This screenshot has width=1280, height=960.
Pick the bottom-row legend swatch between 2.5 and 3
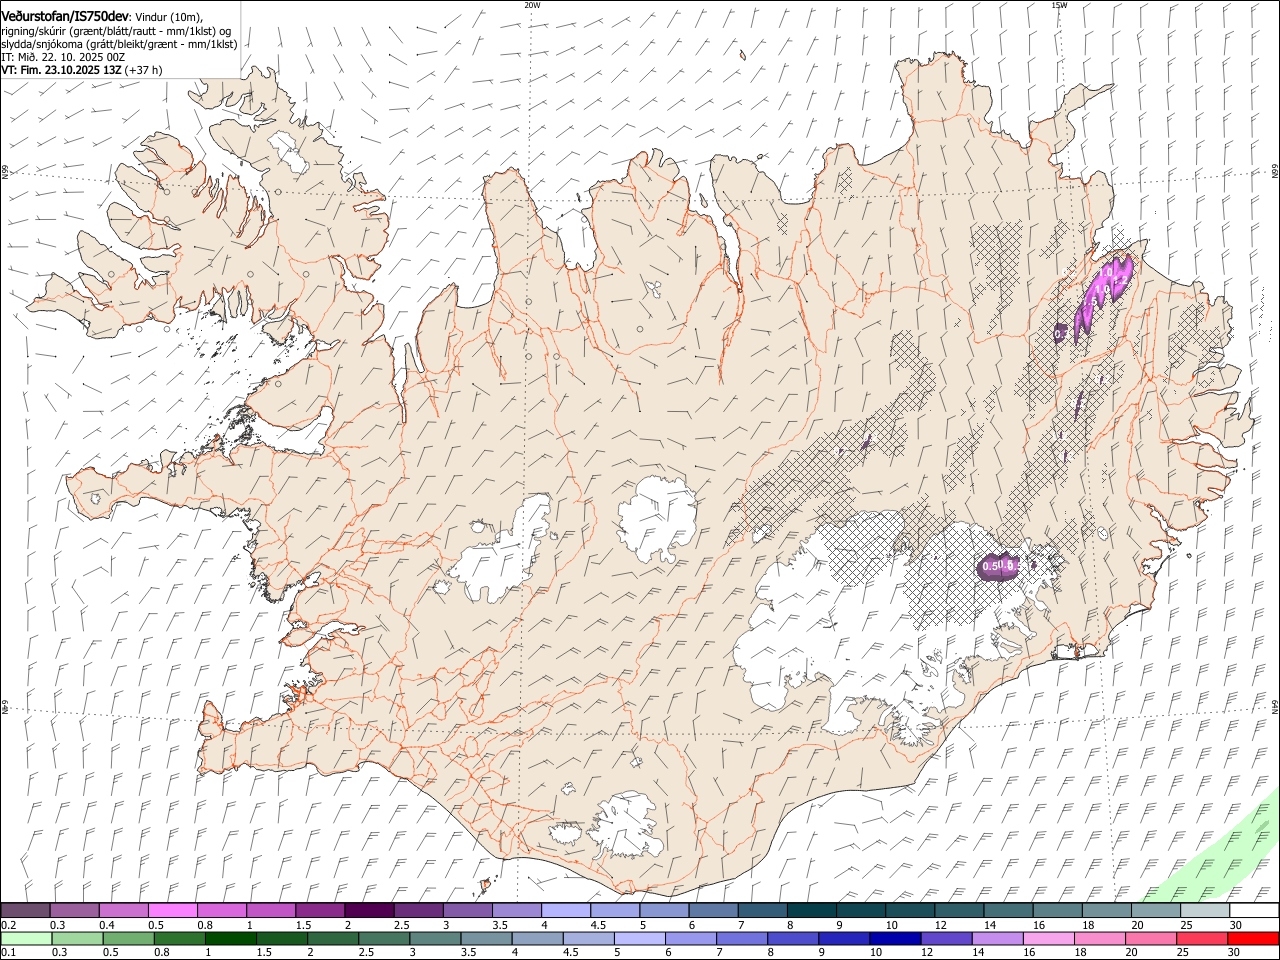(384, 938)
